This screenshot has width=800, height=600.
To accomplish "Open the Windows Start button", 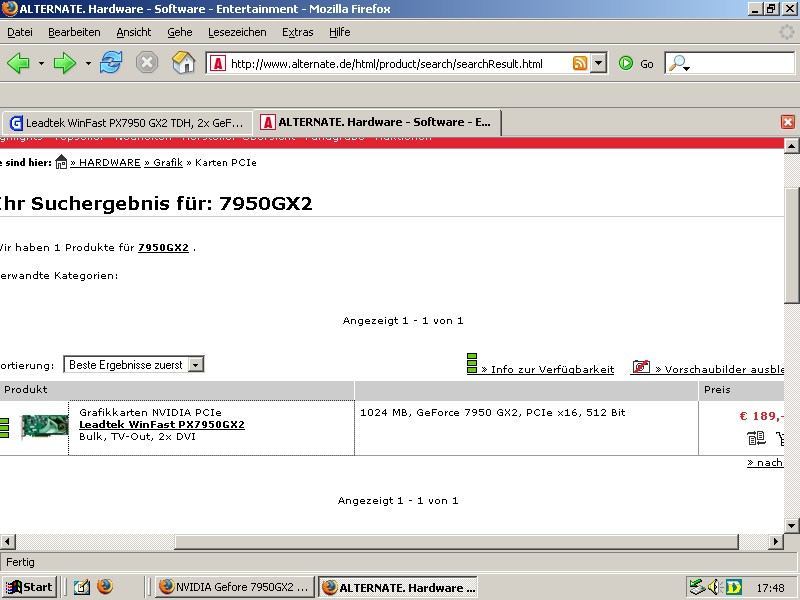I will click(29, 587).
